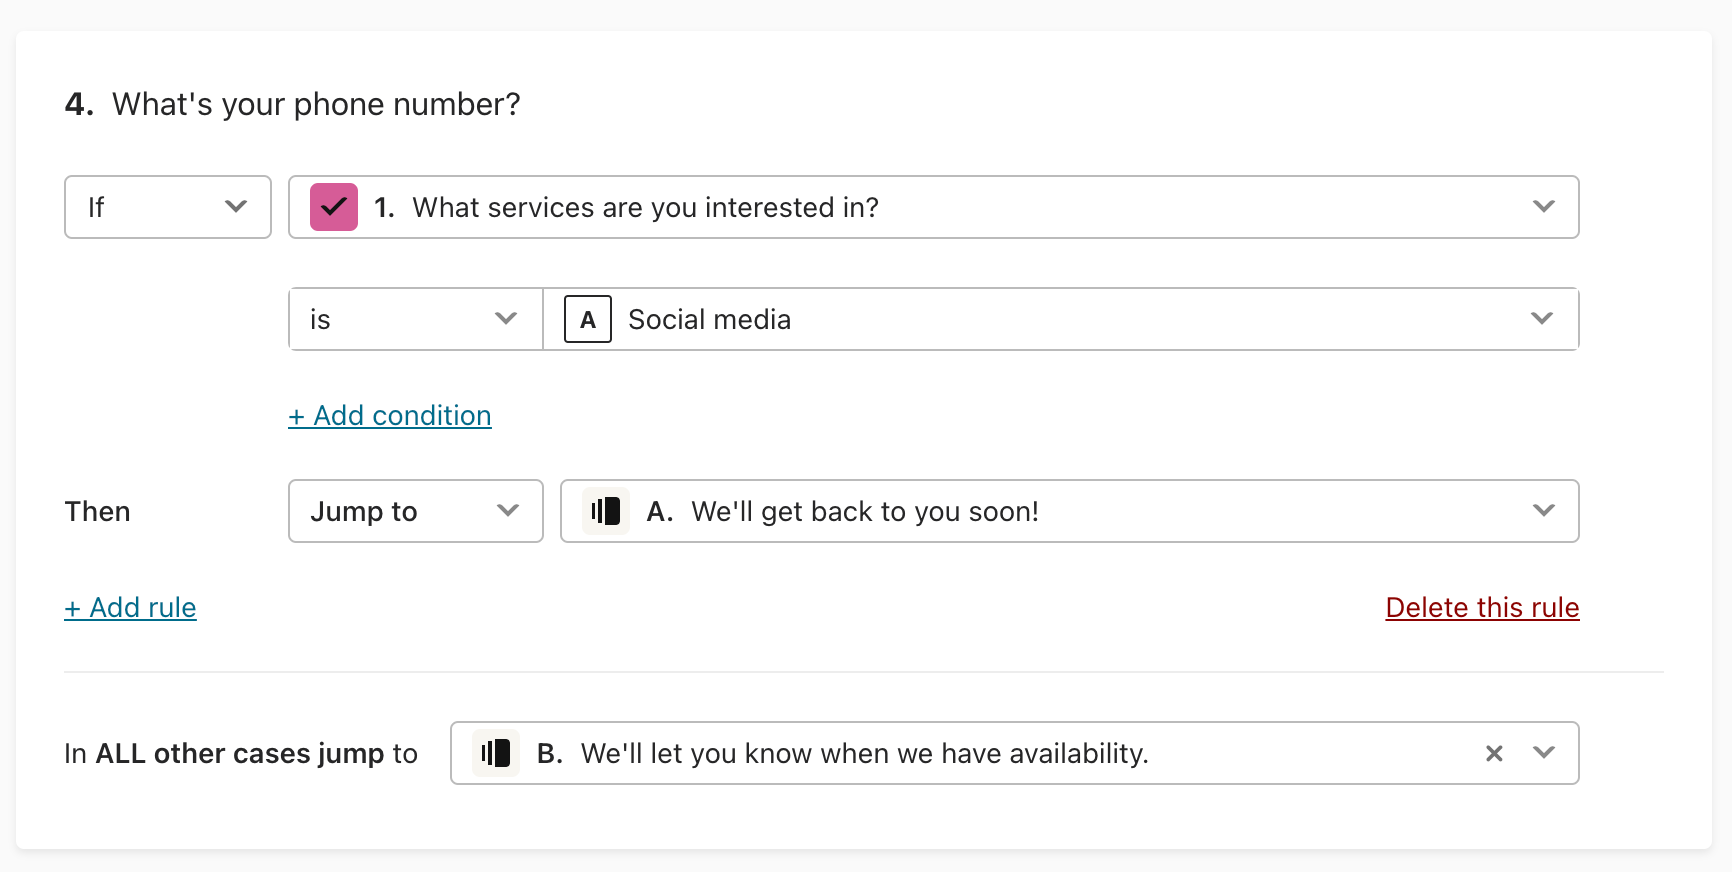Click the ending screen icon beside B.
Viewport: 1732px width, 872px height.
click(496, 753)
